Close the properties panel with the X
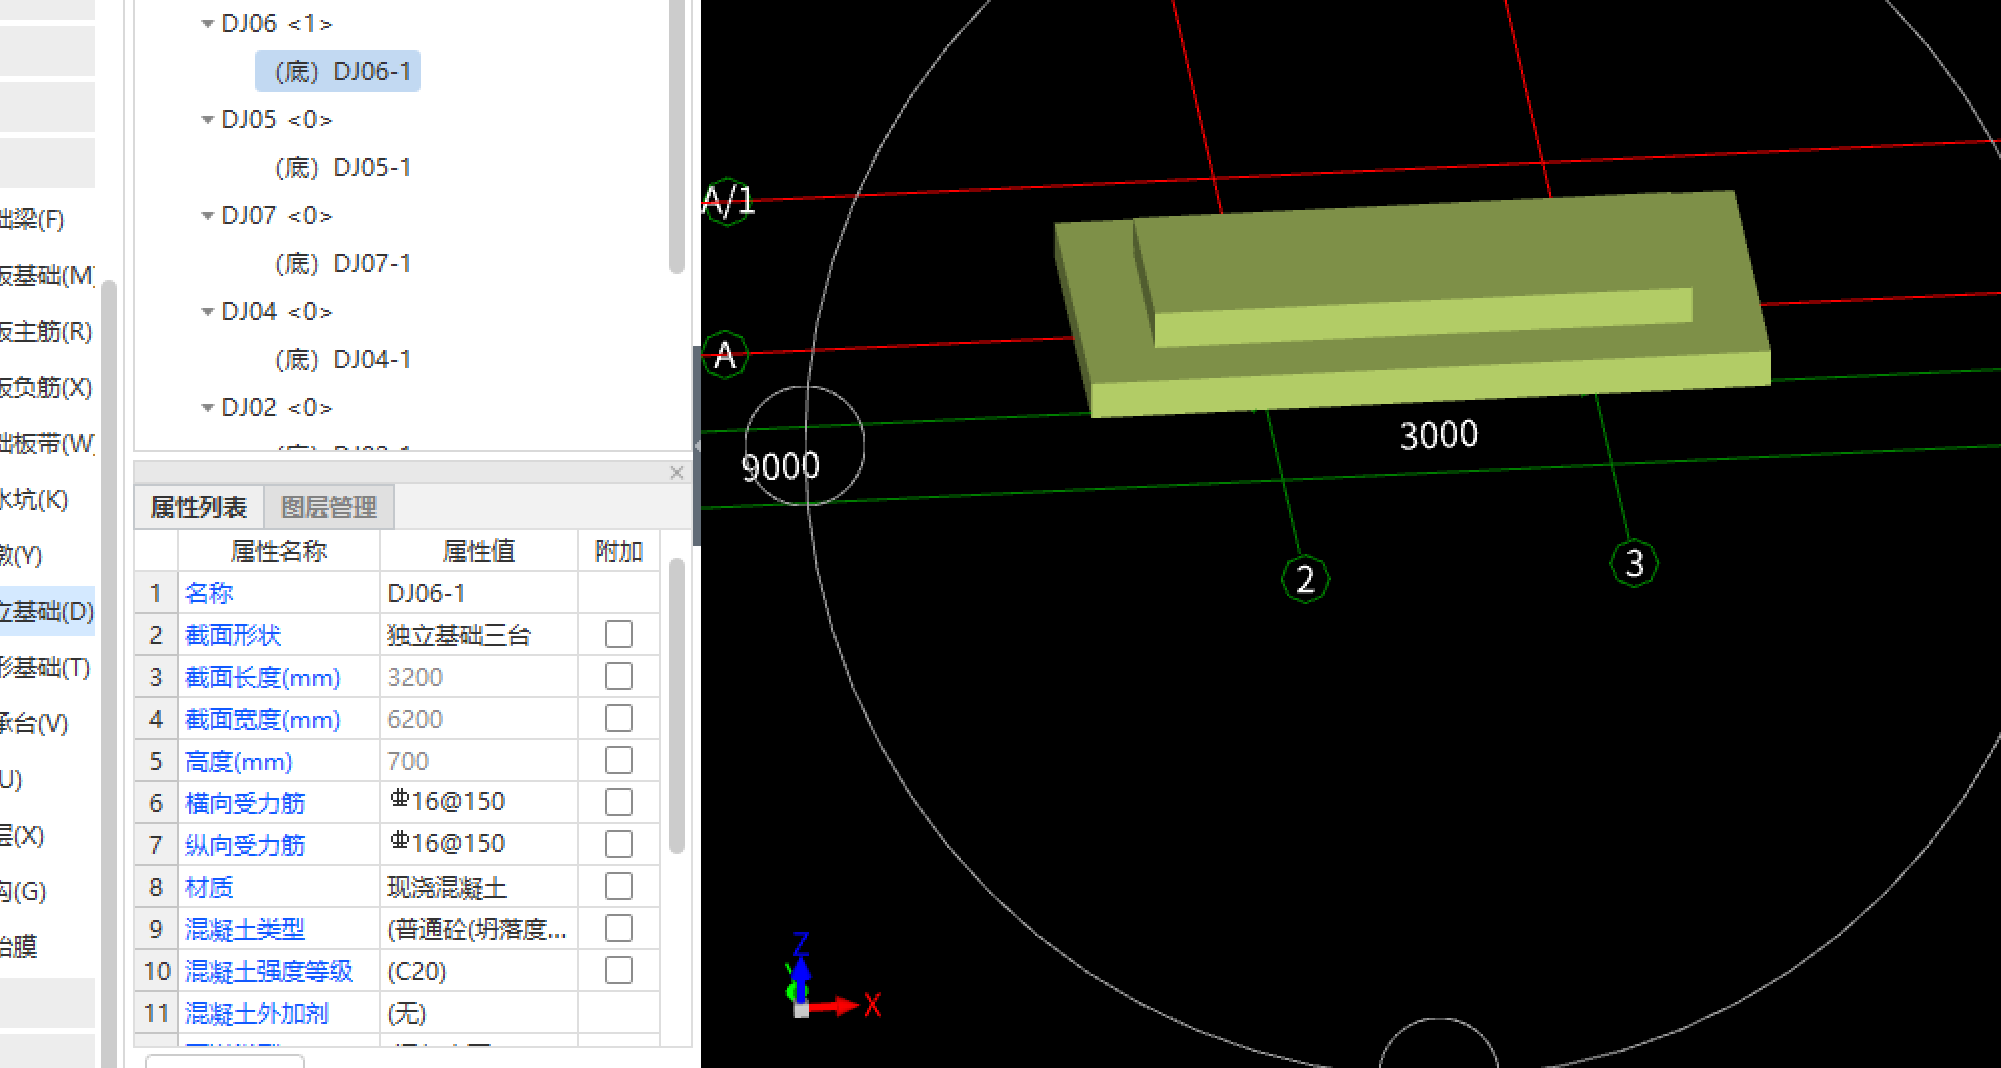The image size is (2001, 1068). (x=677, y=472)
